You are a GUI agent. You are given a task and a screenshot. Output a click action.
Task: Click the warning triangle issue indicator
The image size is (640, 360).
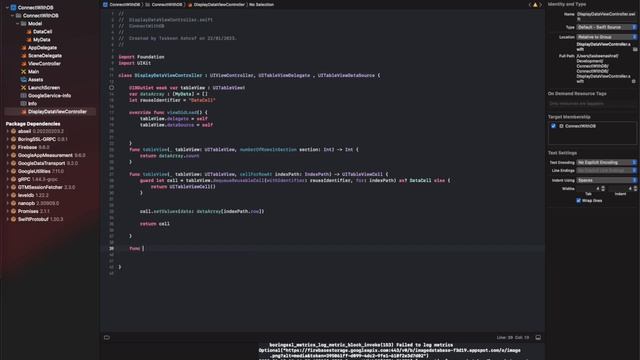pos(535,4)
